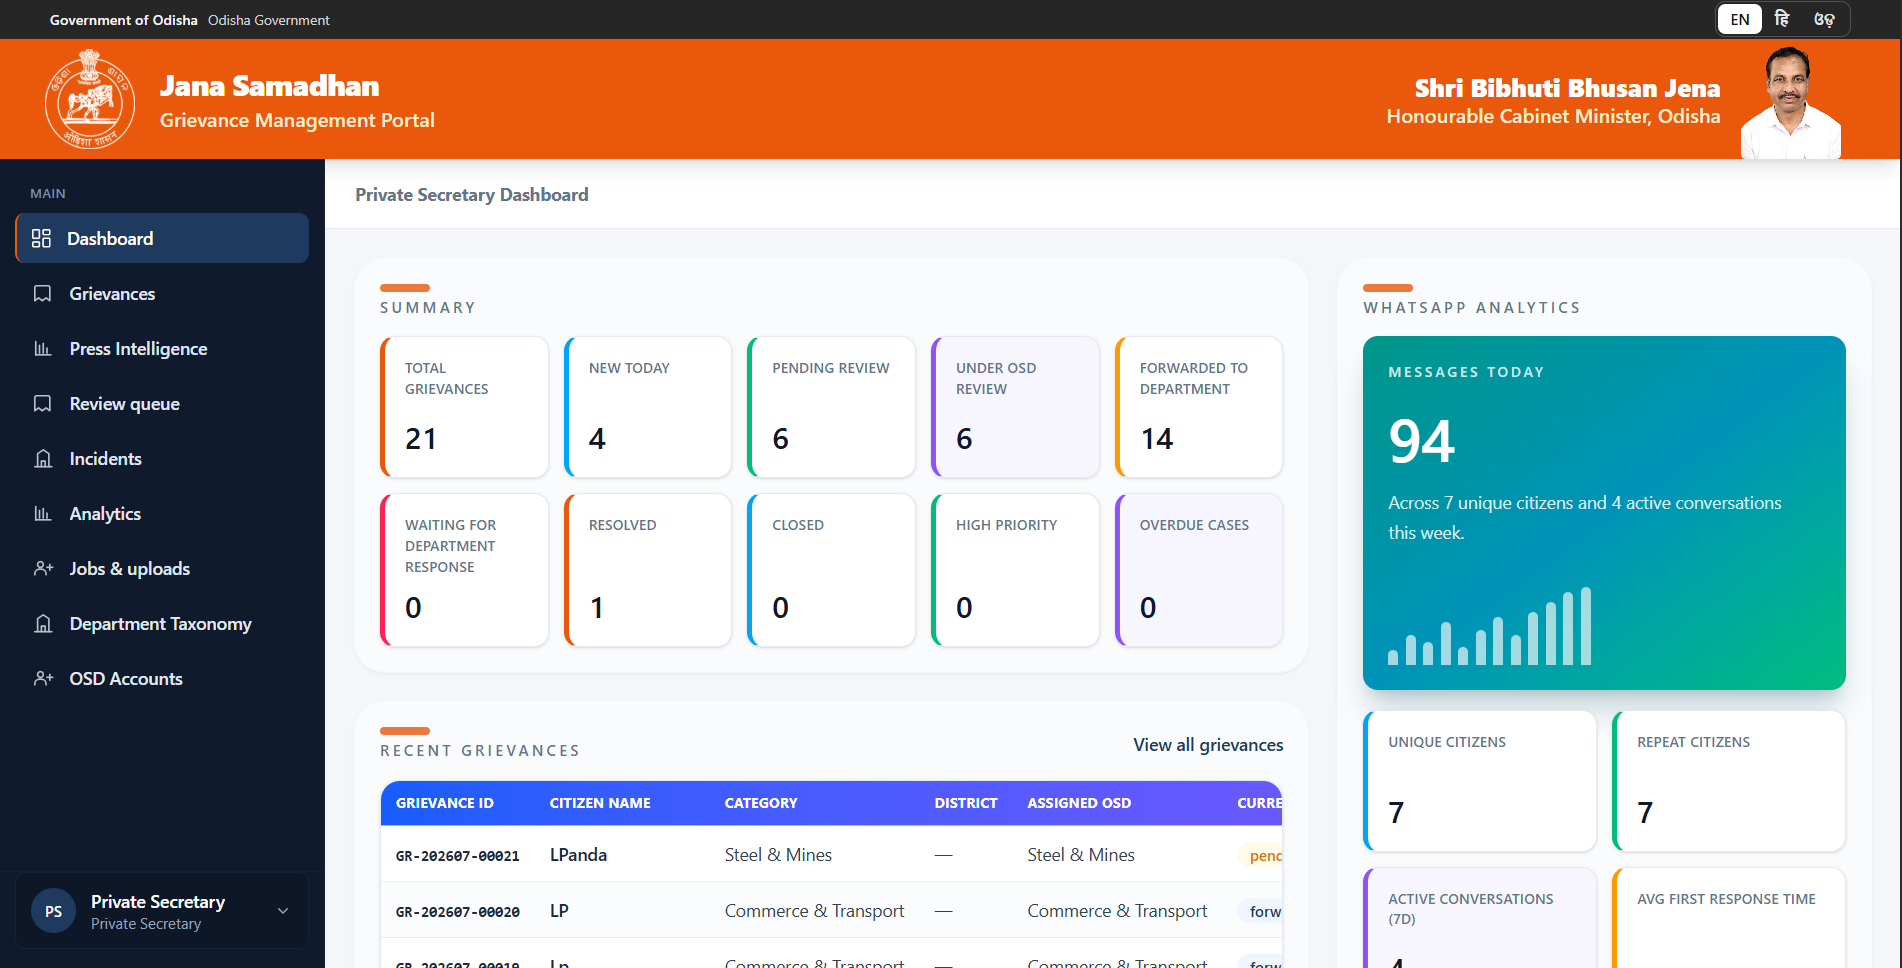Click the Grievances bookmark icon
Image resolution: width=1902 pixels, height=968 pixels.
coord(42,294)
